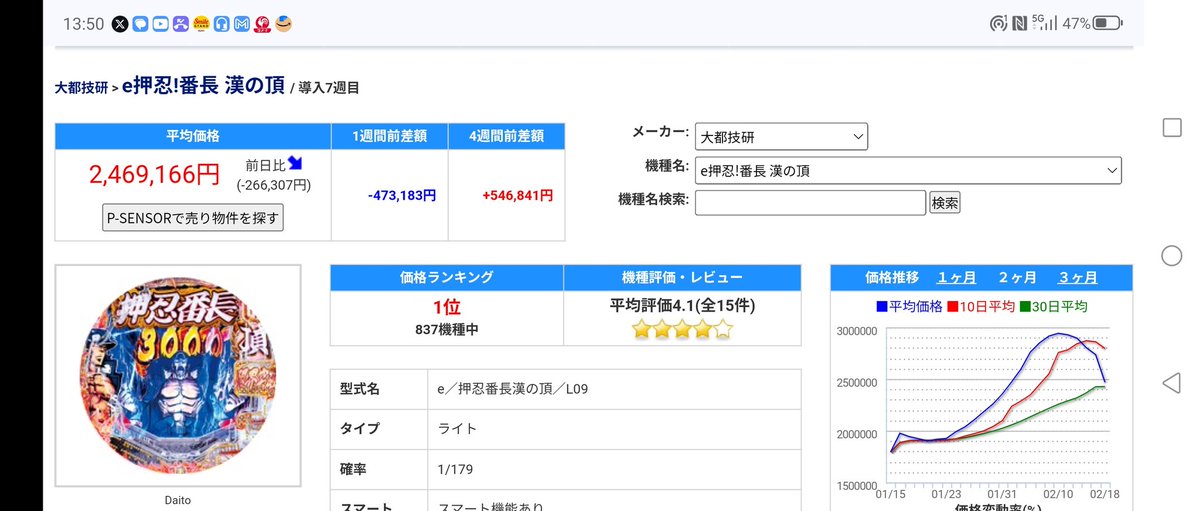Click the 平均評価4.1(全15件) review text
The image size is (1200, 511).
pyautogui.click(x=682, y=306)
